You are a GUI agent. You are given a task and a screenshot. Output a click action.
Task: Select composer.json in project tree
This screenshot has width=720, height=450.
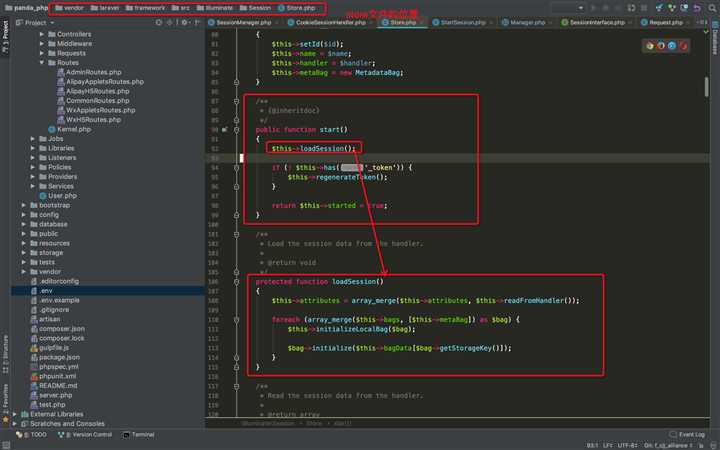click(57, 329)
